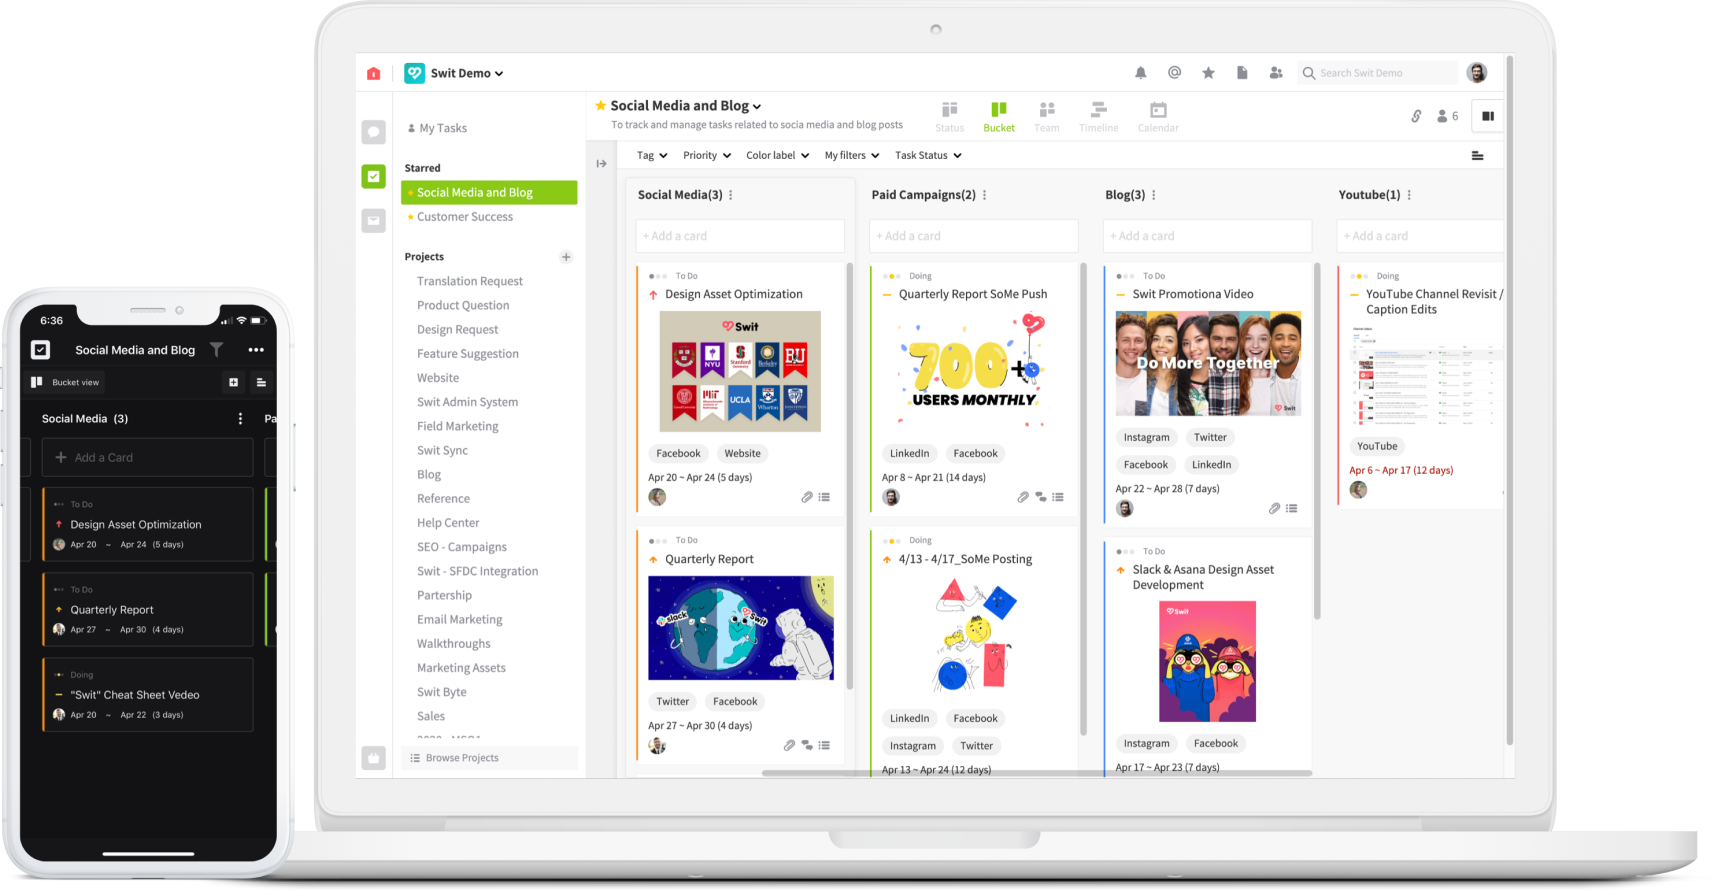Open Swit Promotiona Video card image
Screen dimensions: 1726x891
pyautogui.click(x=1208, y=363)
